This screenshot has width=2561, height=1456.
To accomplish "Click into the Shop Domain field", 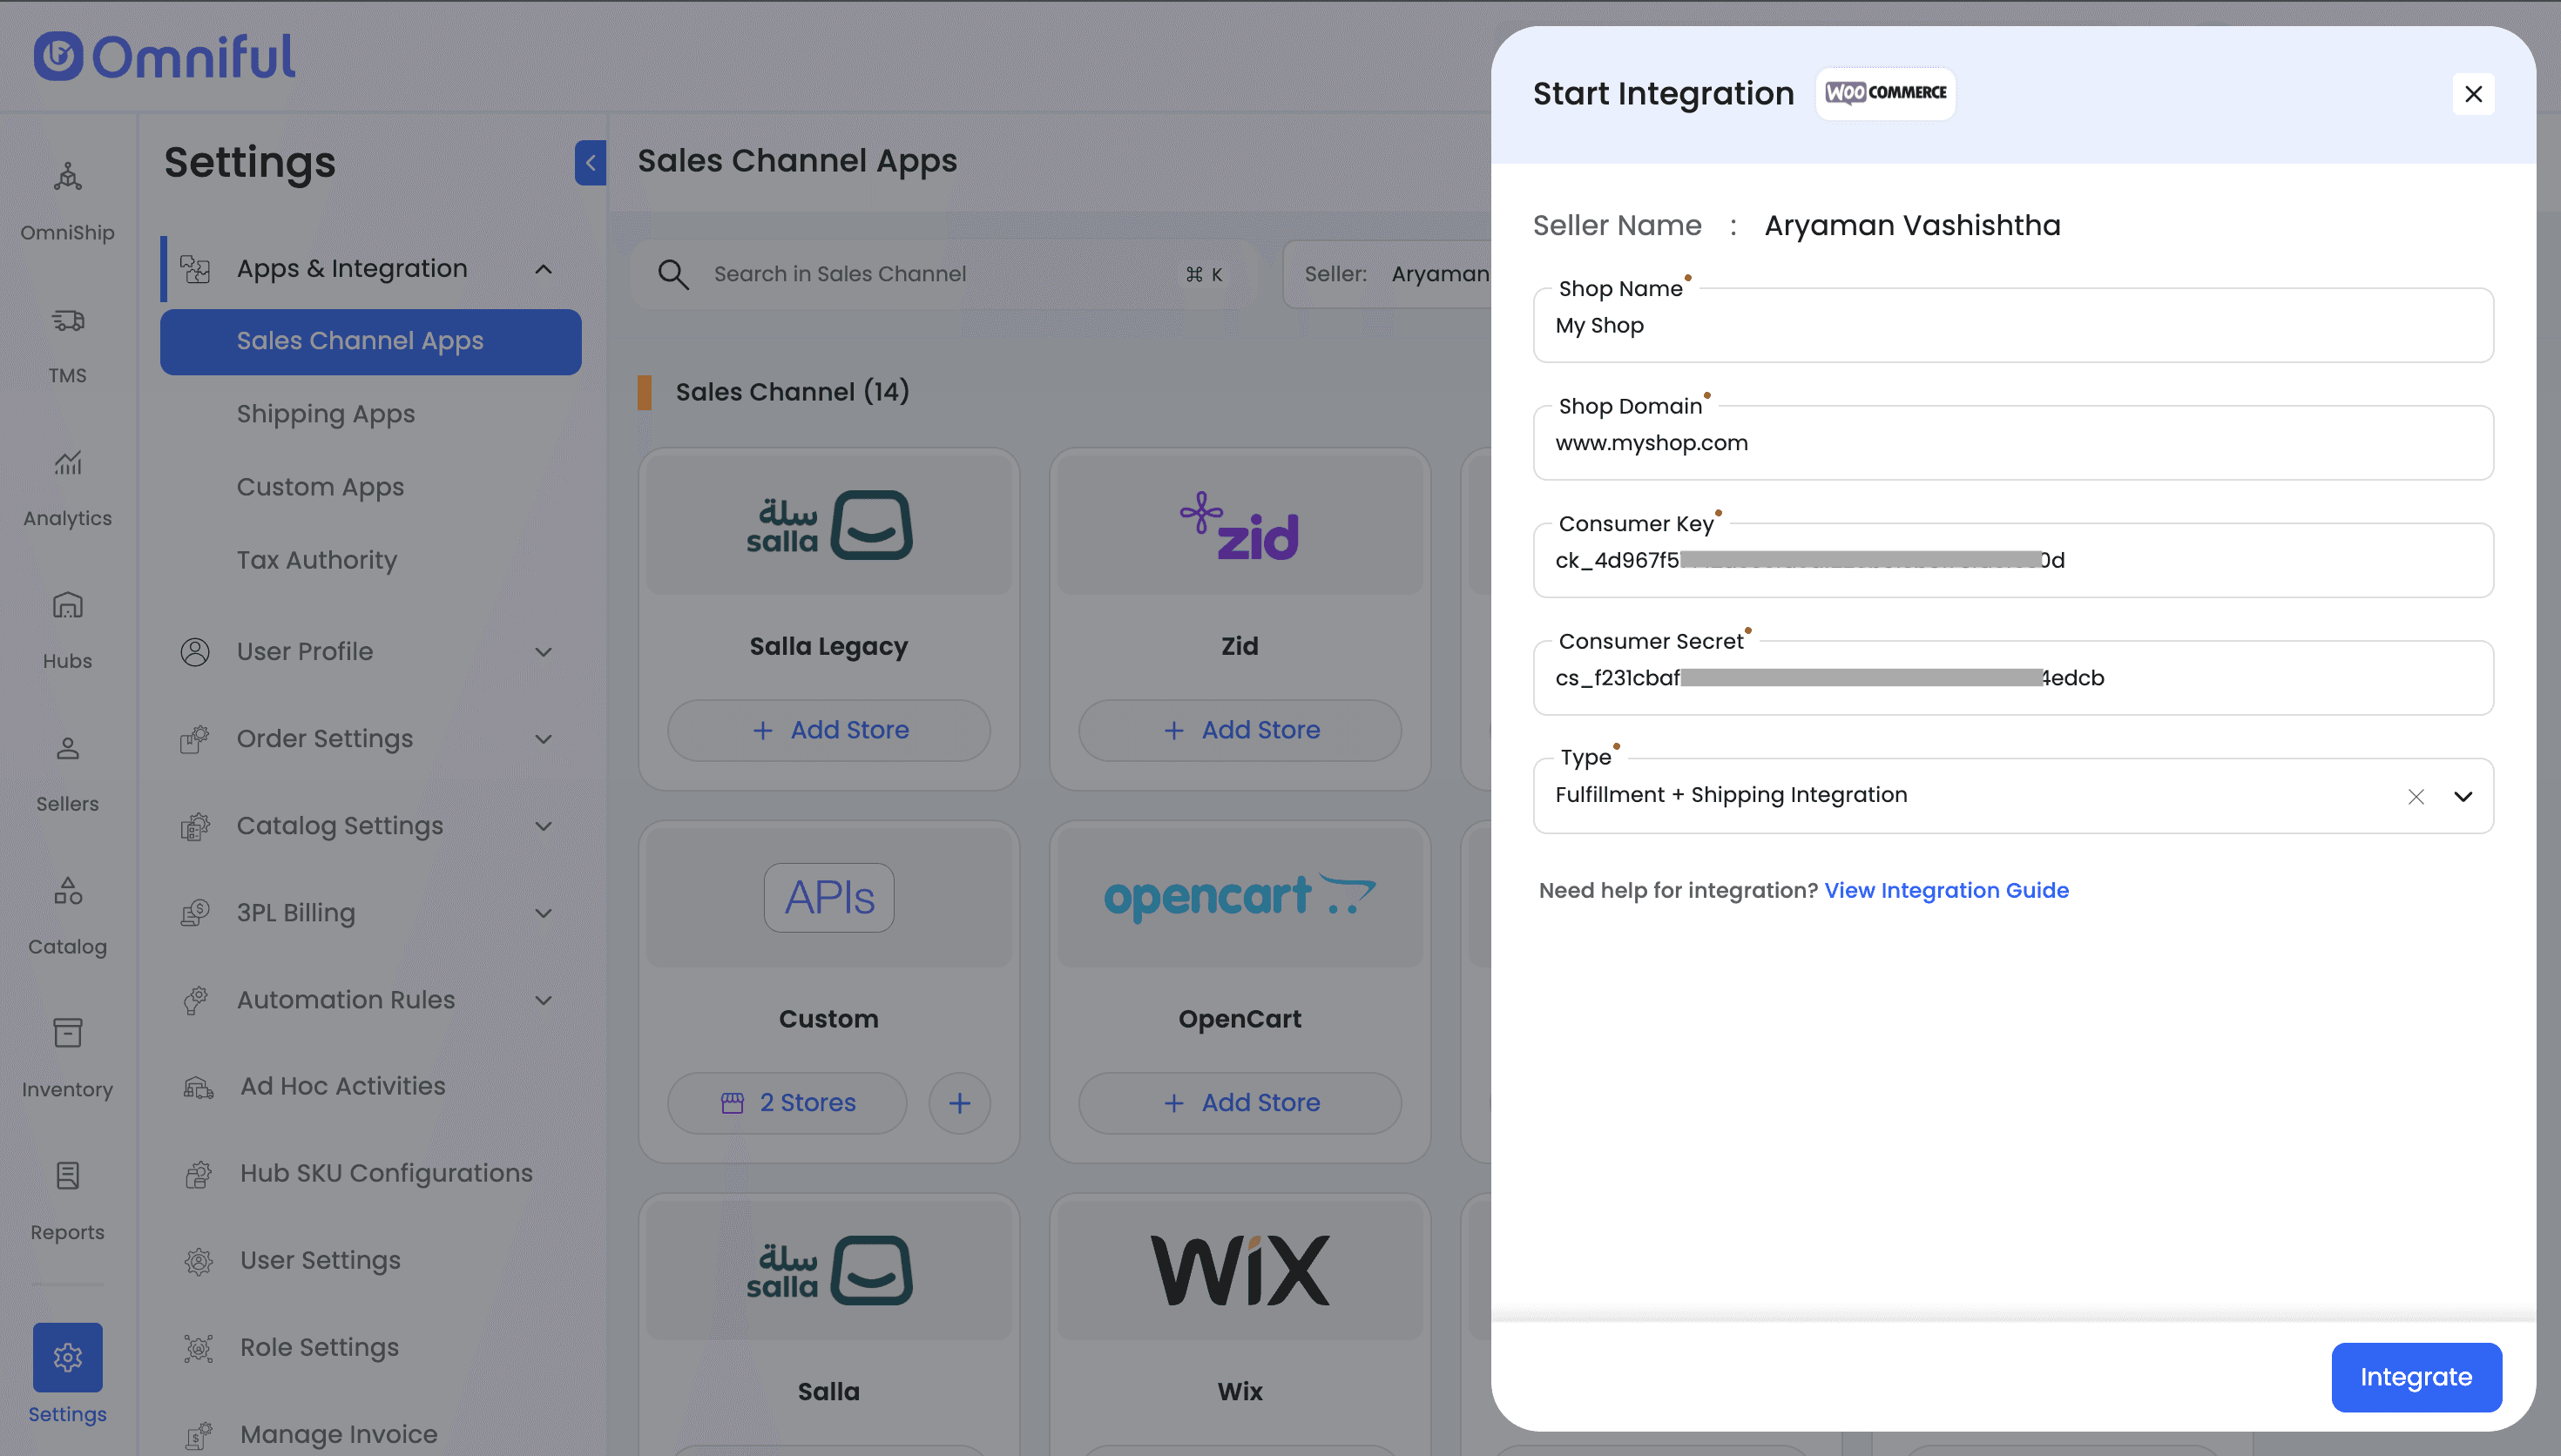I will tap(2012, 443).
